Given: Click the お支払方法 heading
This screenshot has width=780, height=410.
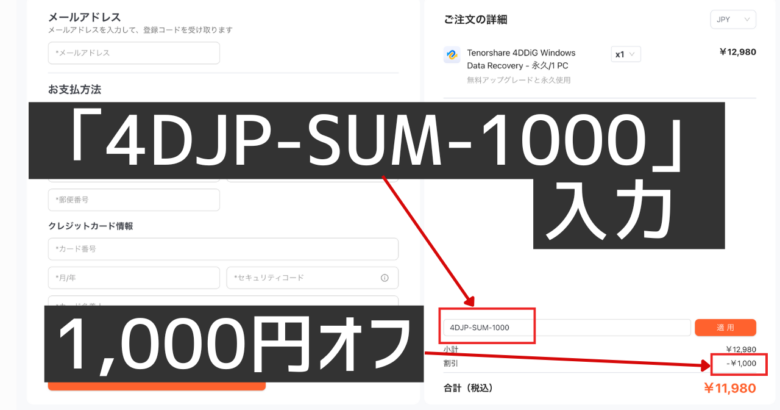Looking at the screenshot, I should 75,90.
